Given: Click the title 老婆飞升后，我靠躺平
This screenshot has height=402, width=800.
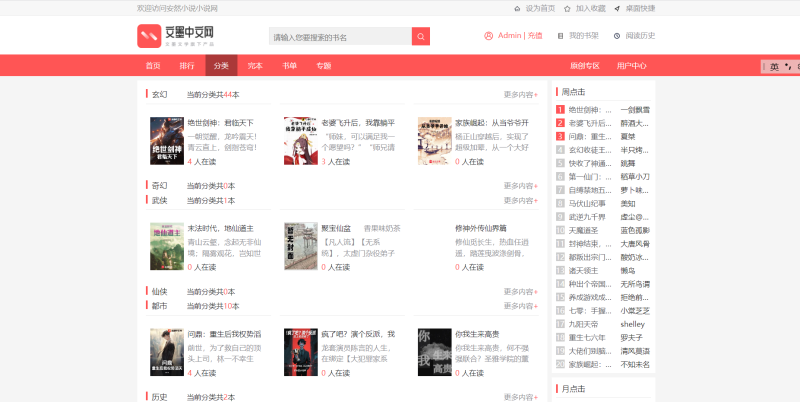Looking at the screenshot, I should pos(358,123).
